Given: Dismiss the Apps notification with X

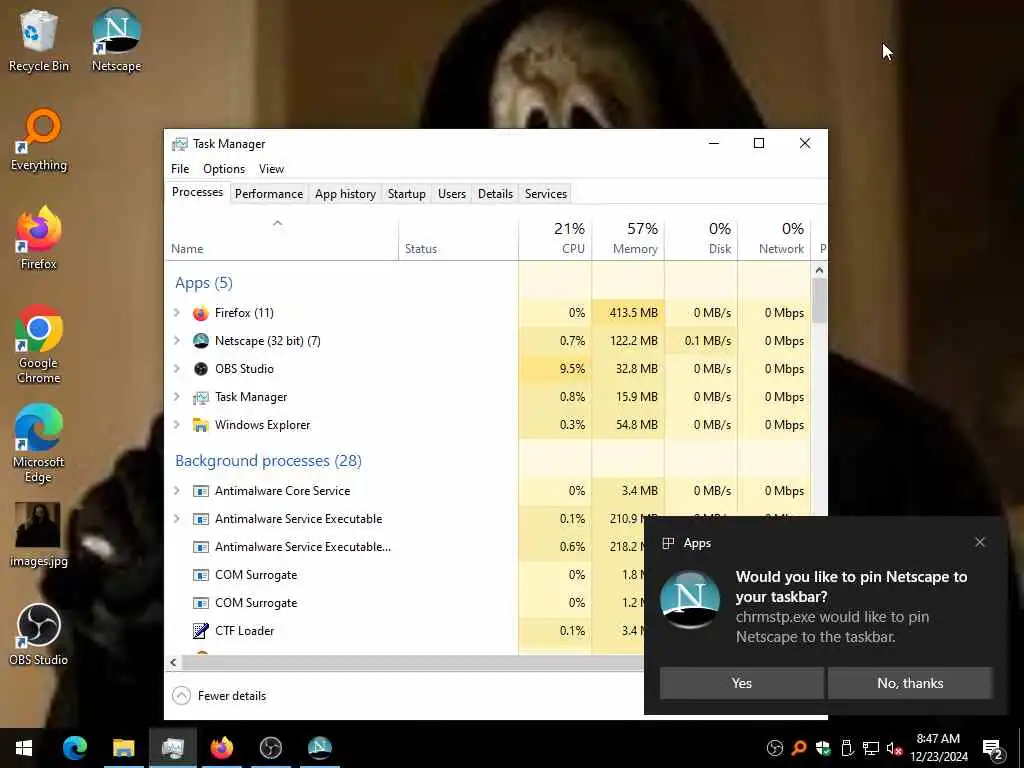Looking at the screenshot, I should pyautogui.click(x=980, y=543).
